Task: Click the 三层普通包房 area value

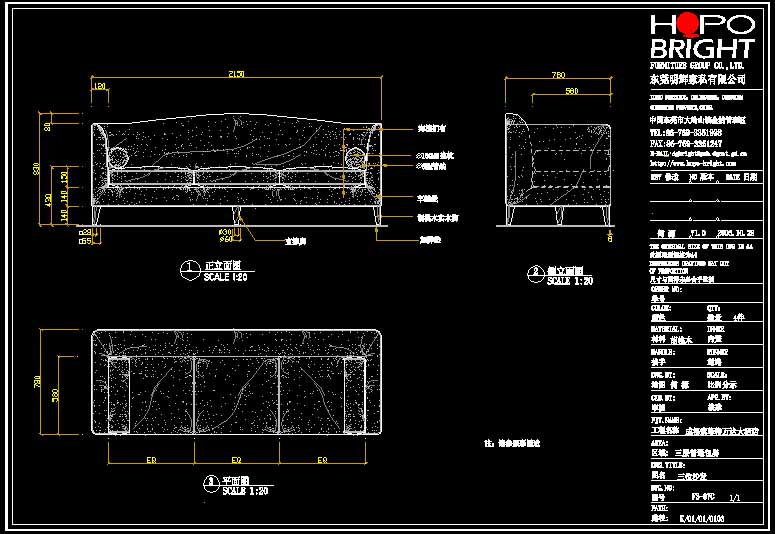Action: click(x=697, y=453)
